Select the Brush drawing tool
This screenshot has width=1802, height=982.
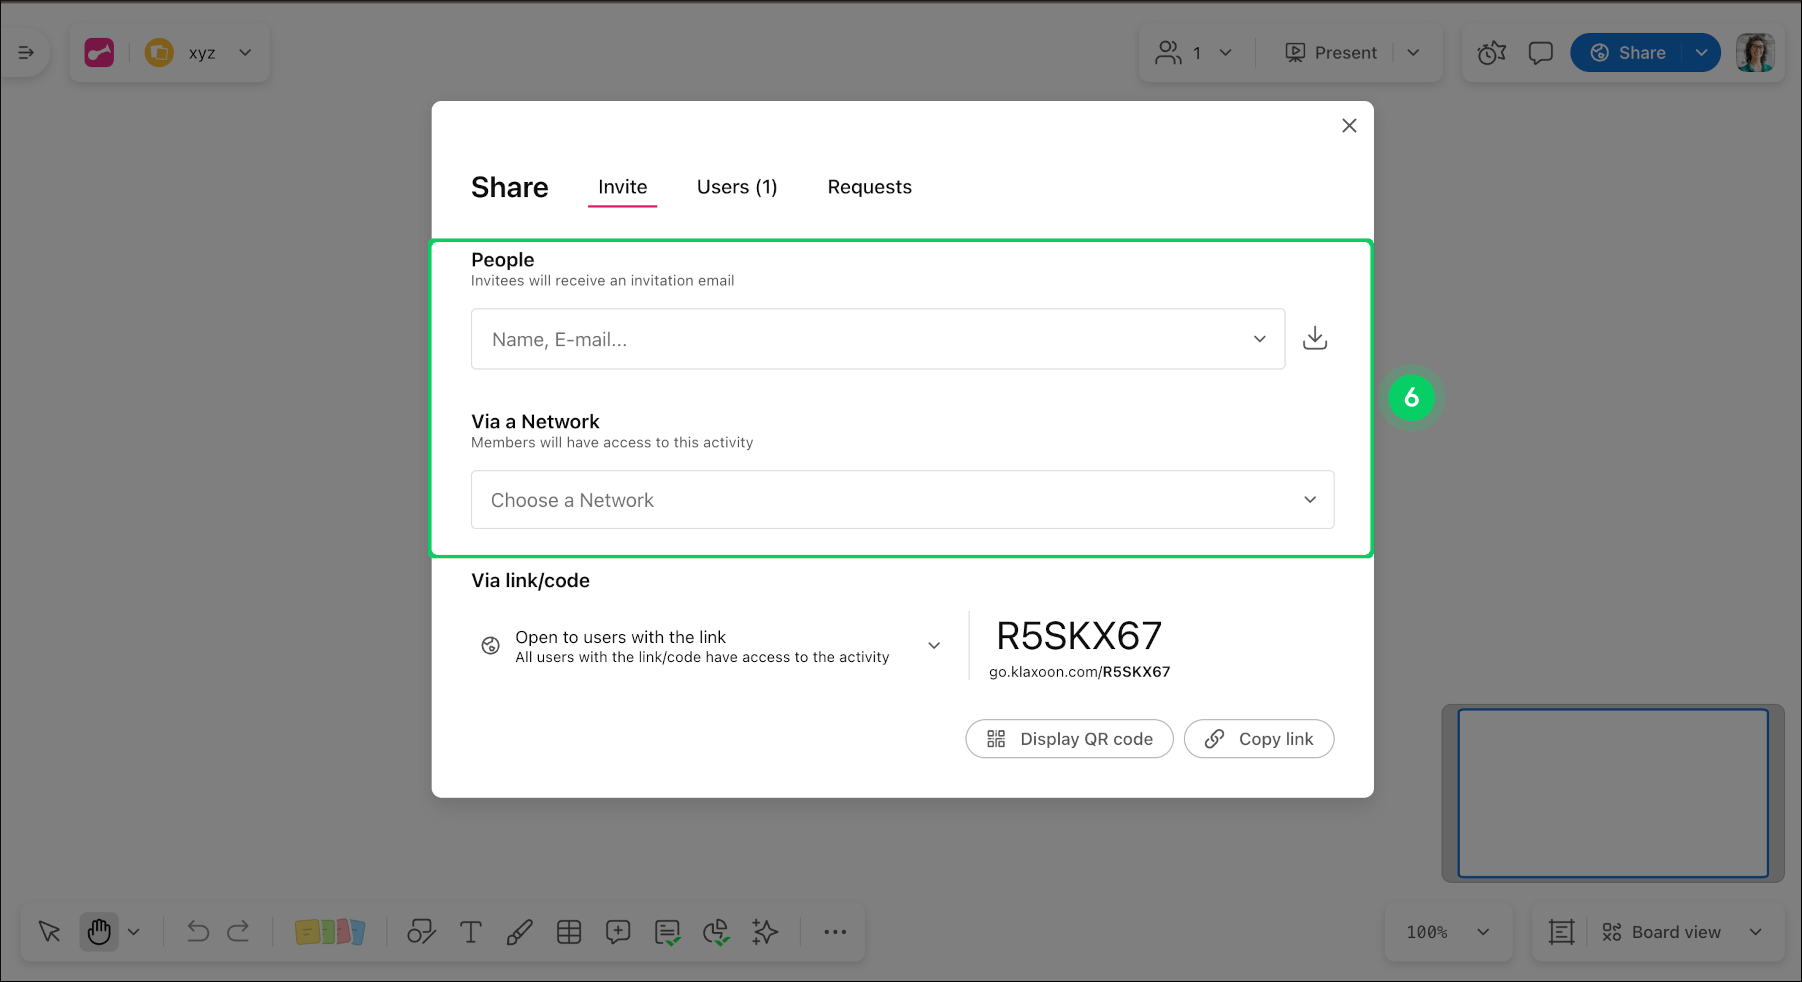519,931
